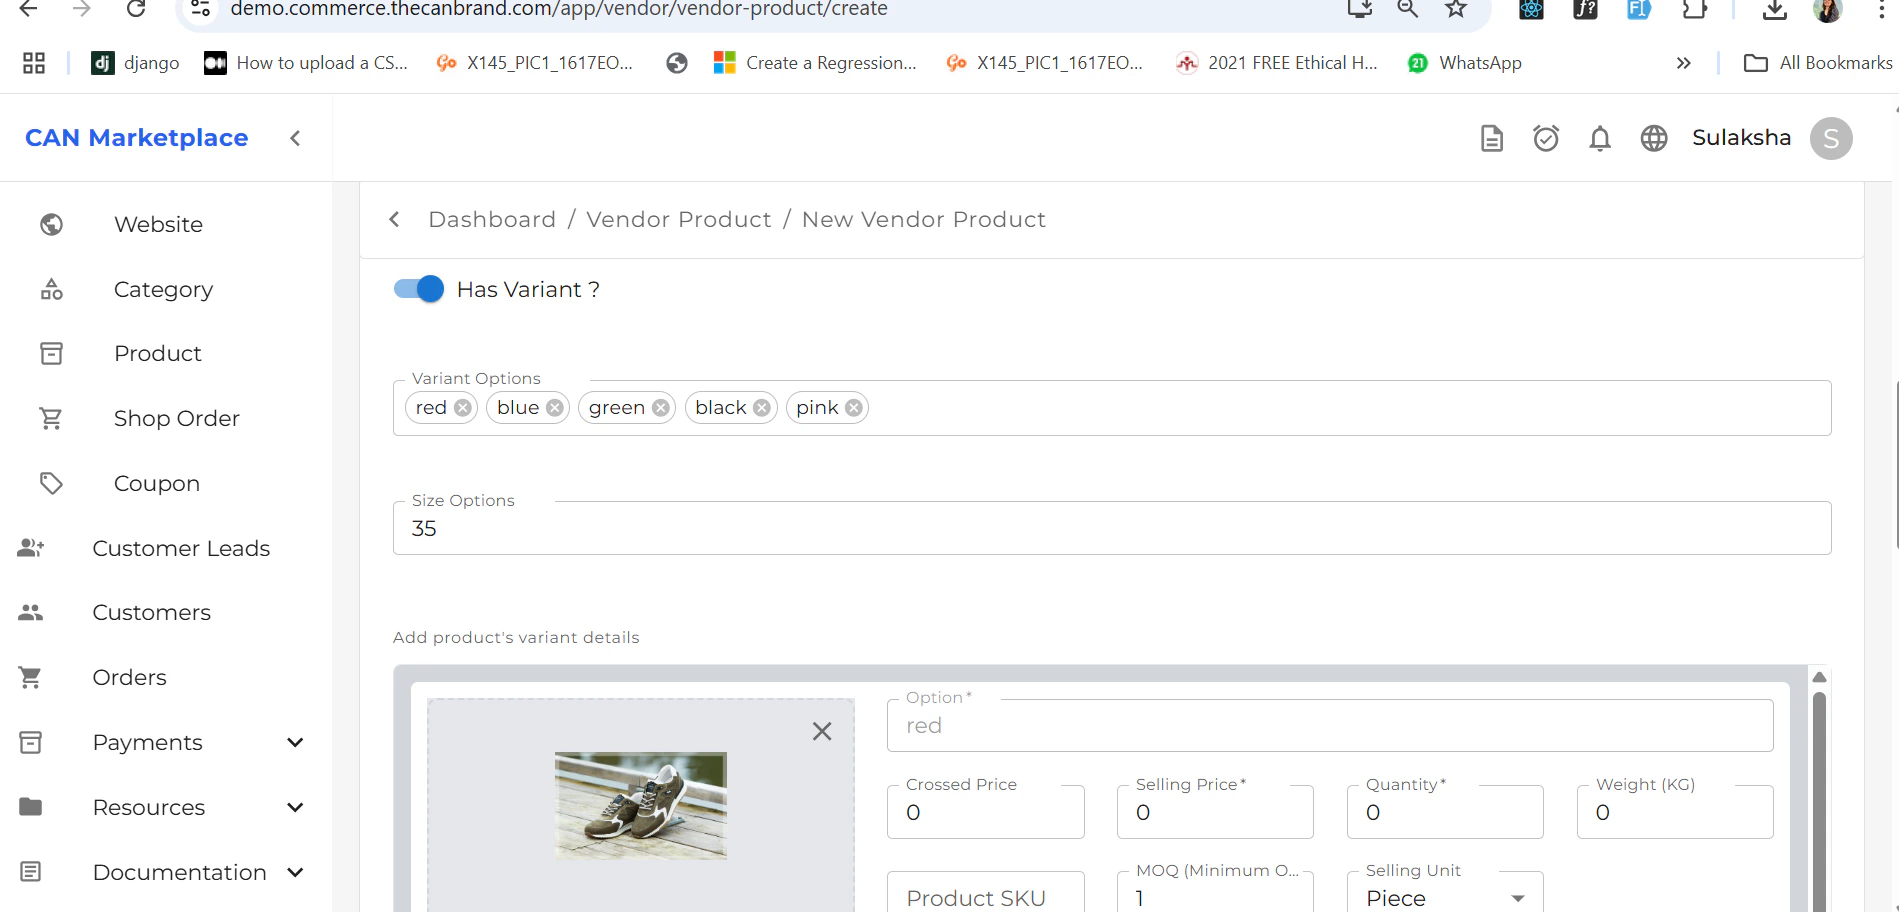Open the alarm clock reminders icon

1546,138
